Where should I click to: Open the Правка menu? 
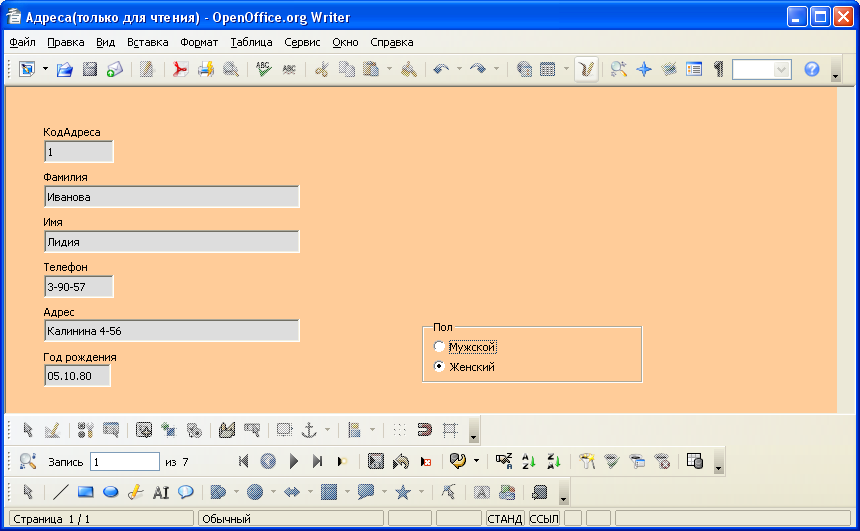[x=66, y=42]
